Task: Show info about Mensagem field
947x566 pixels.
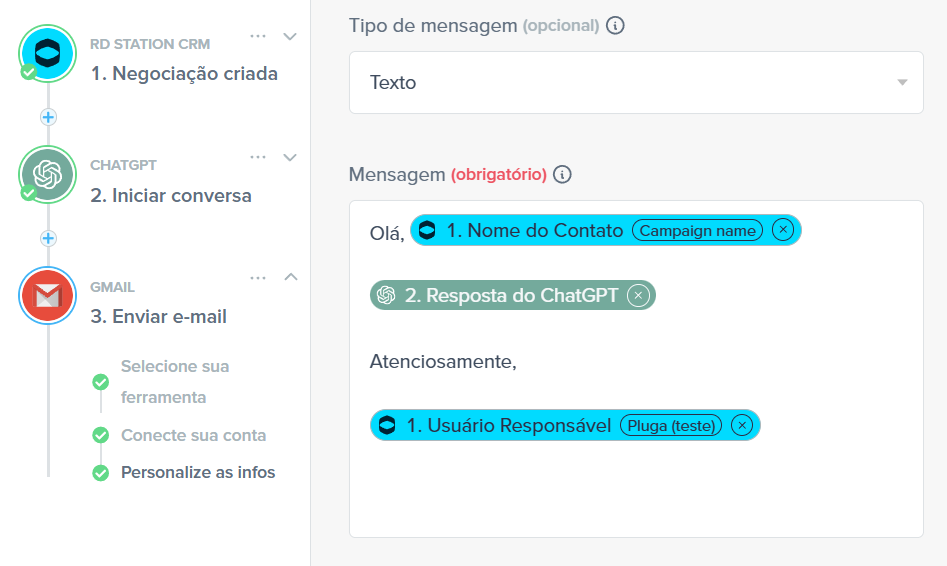Action: pos(562,175)
